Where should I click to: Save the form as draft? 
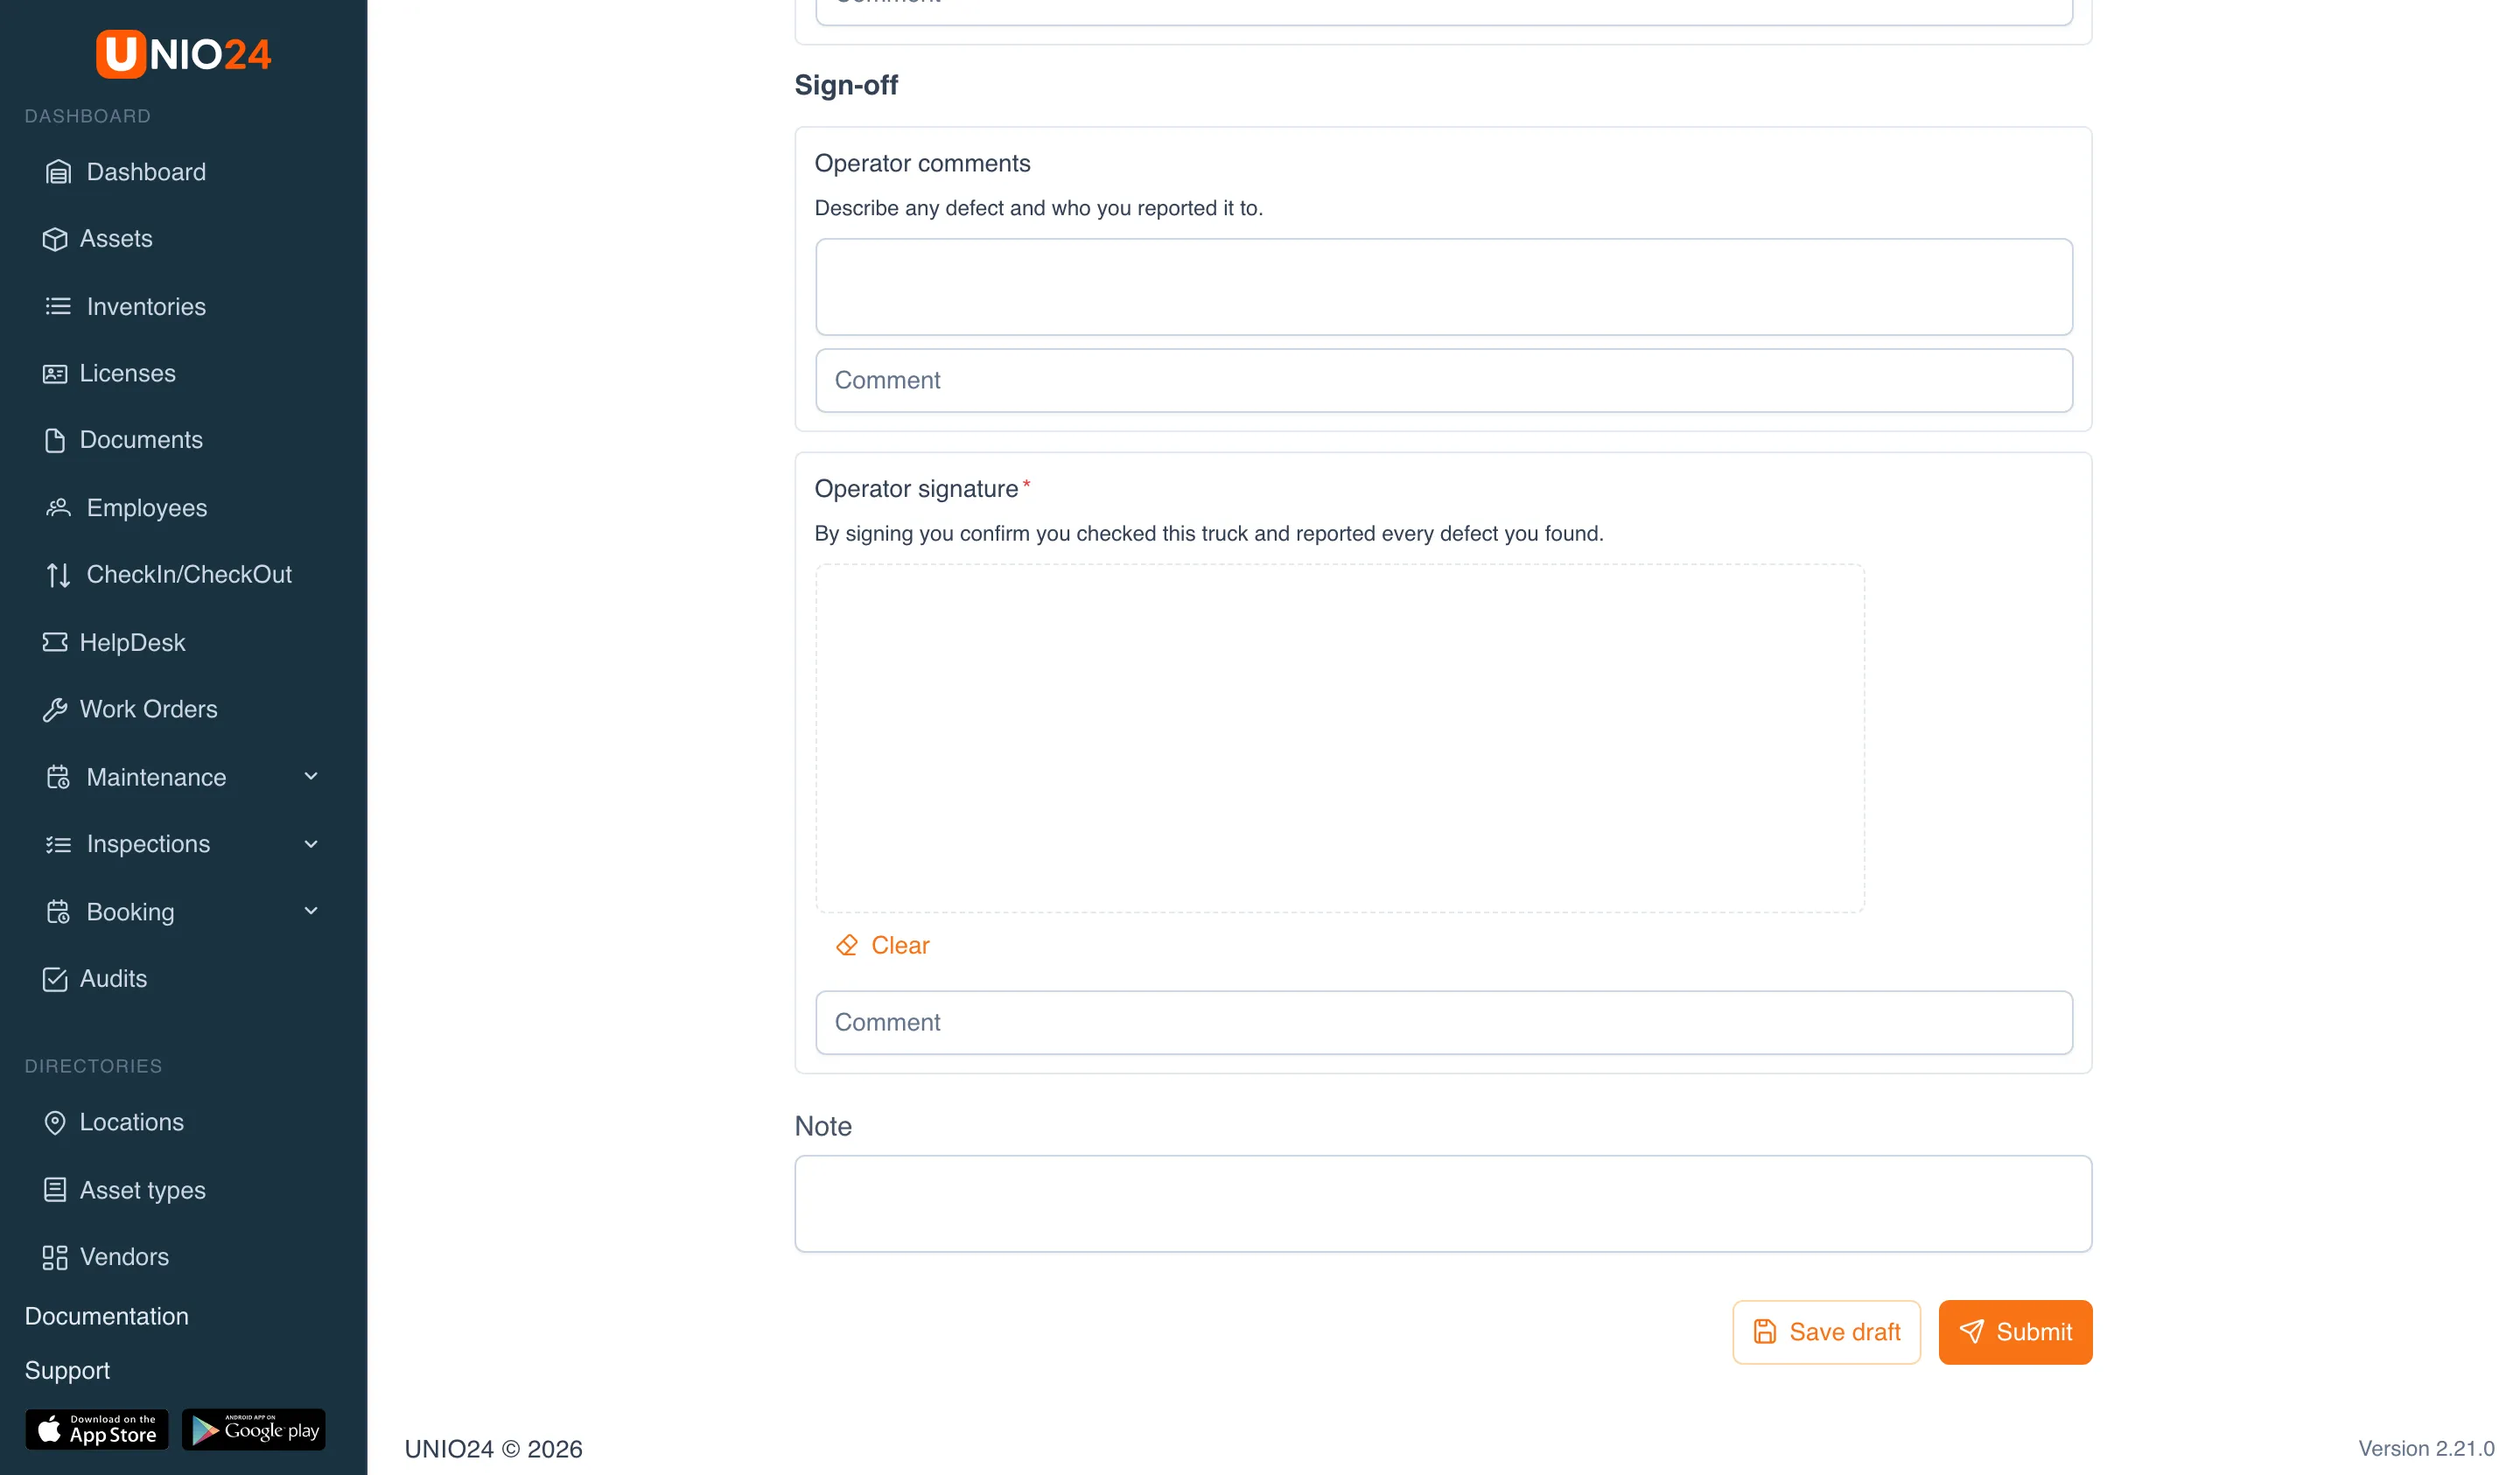(x=1826, y=1332)
